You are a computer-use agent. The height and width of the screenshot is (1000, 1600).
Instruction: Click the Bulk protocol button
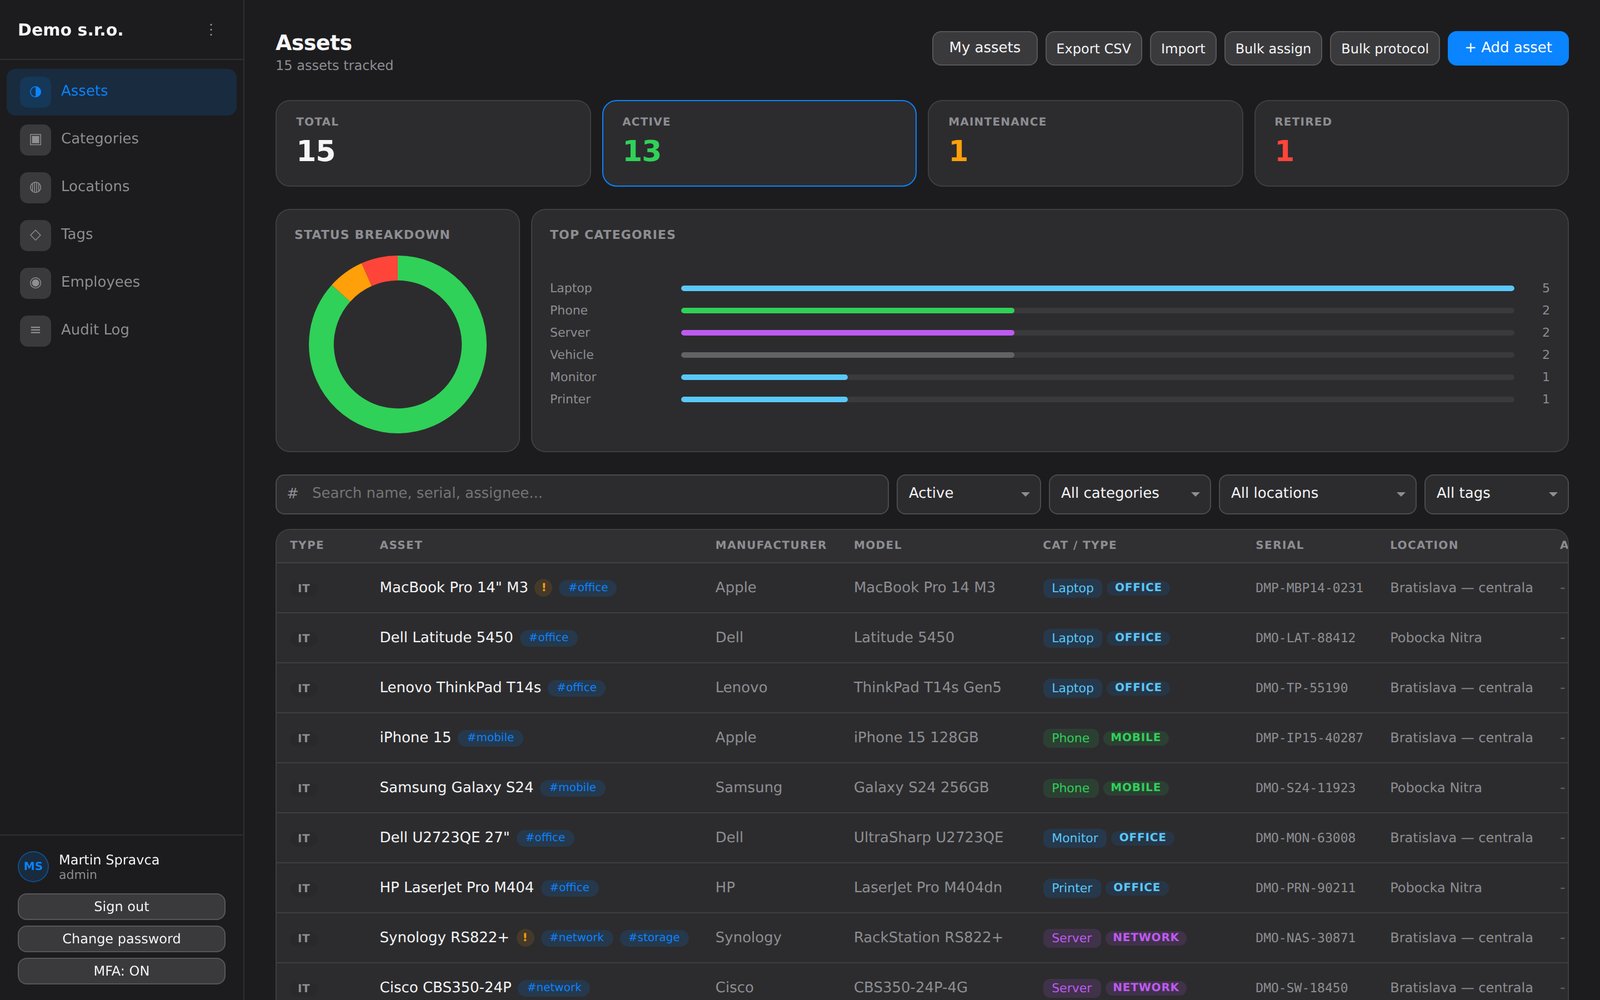[1385, 48]
